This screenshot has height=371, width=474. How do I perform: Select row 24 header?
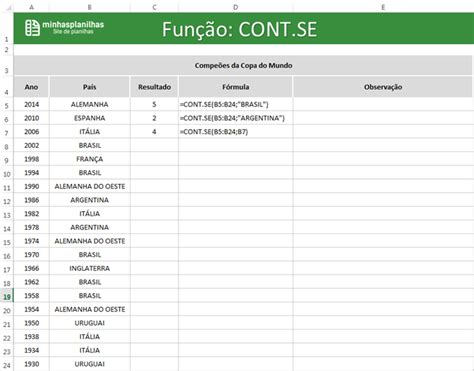point(7,365)
